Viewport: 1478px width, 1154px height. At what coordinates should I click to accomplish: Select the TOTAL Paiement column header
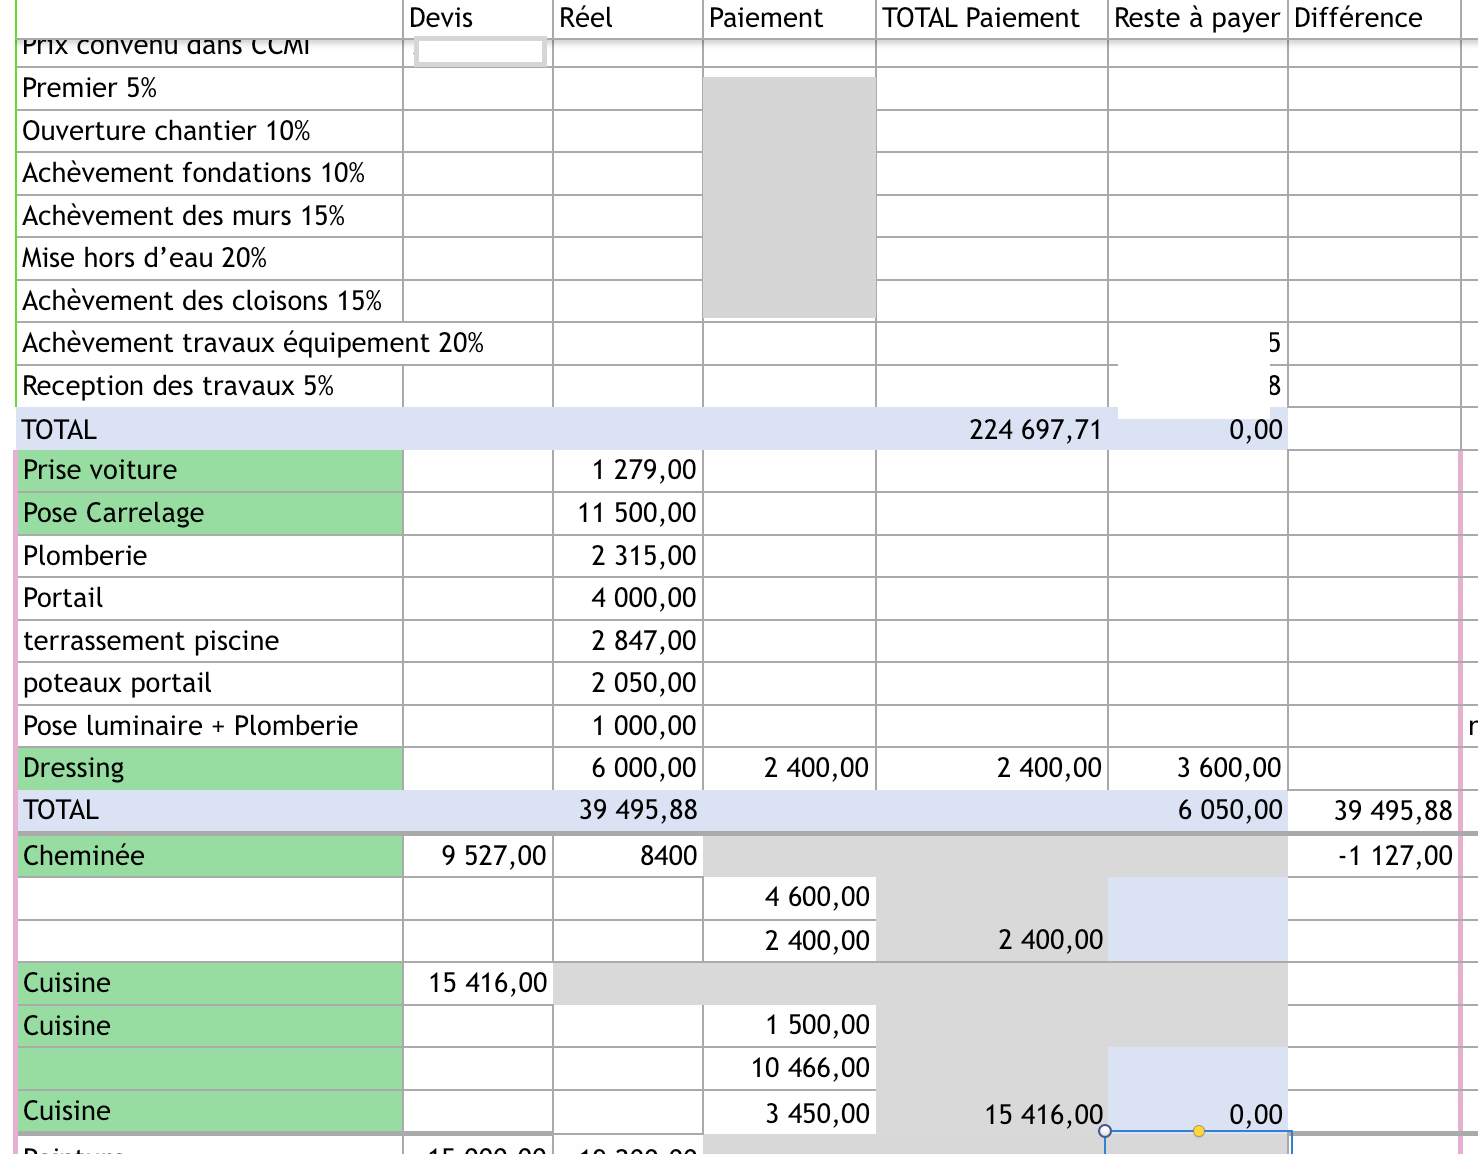click(x=978, y=17)
